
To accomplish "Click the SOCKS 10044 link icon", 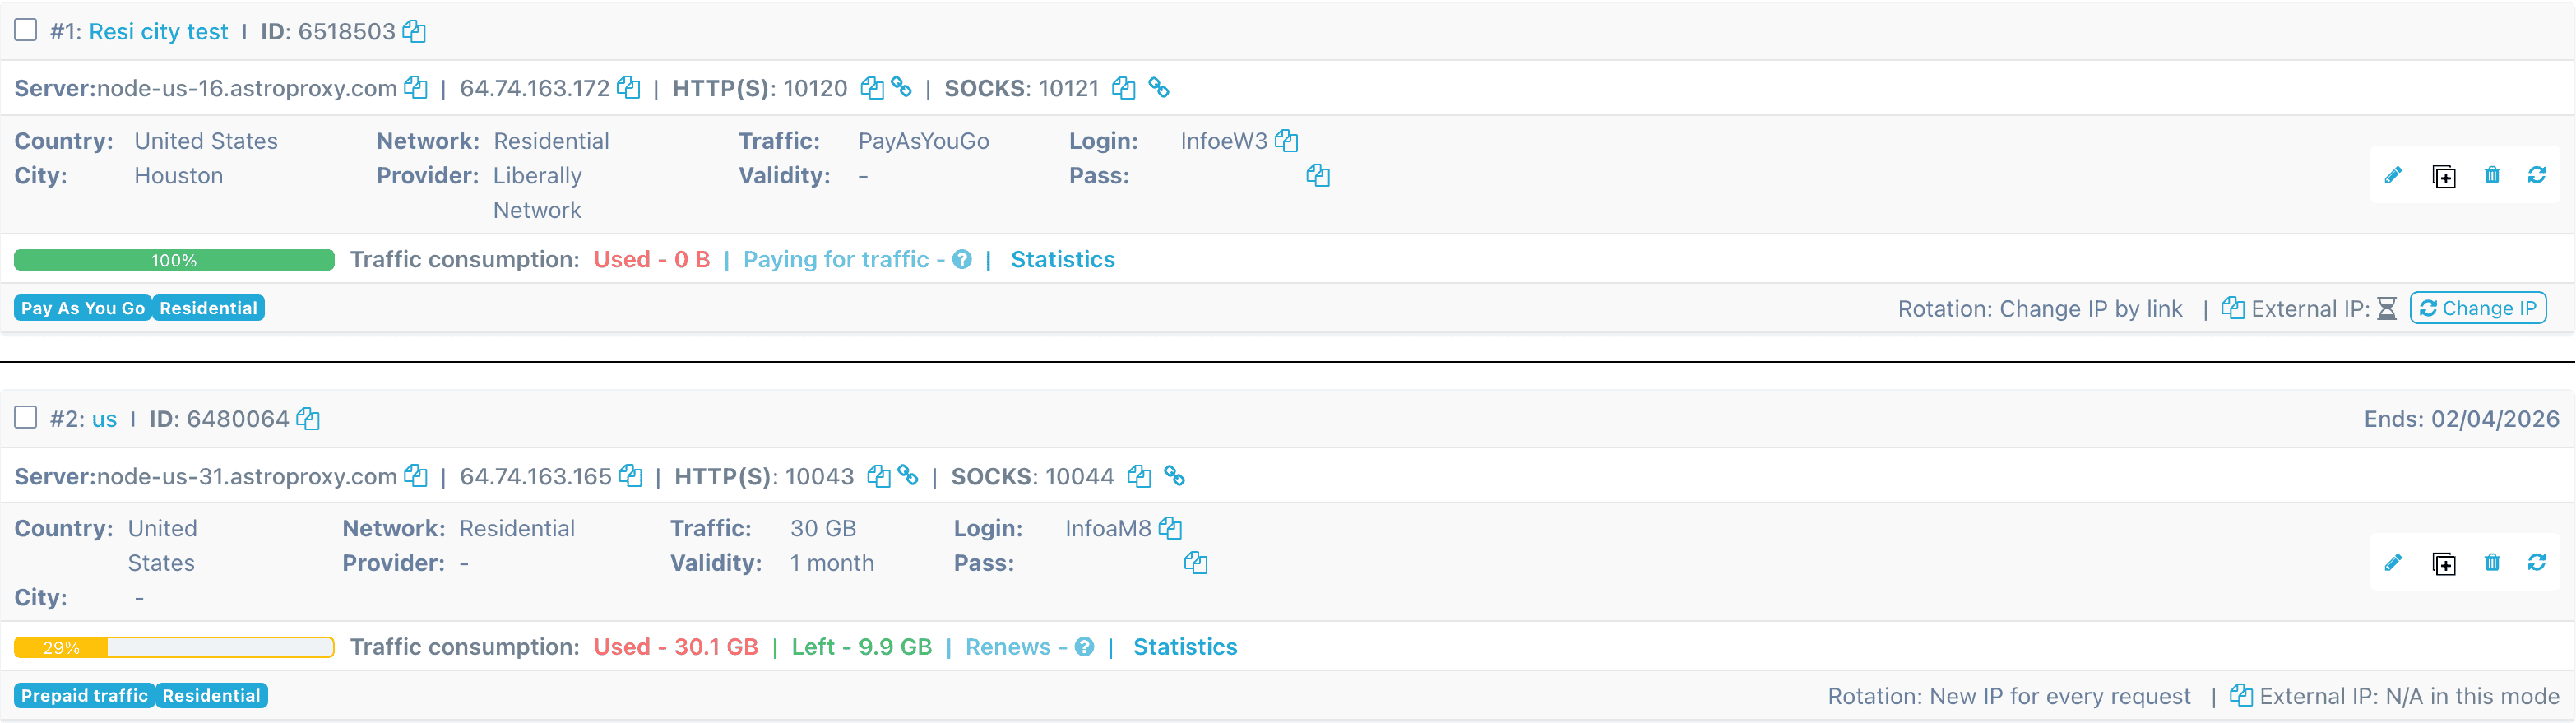I will (1175, 476).
